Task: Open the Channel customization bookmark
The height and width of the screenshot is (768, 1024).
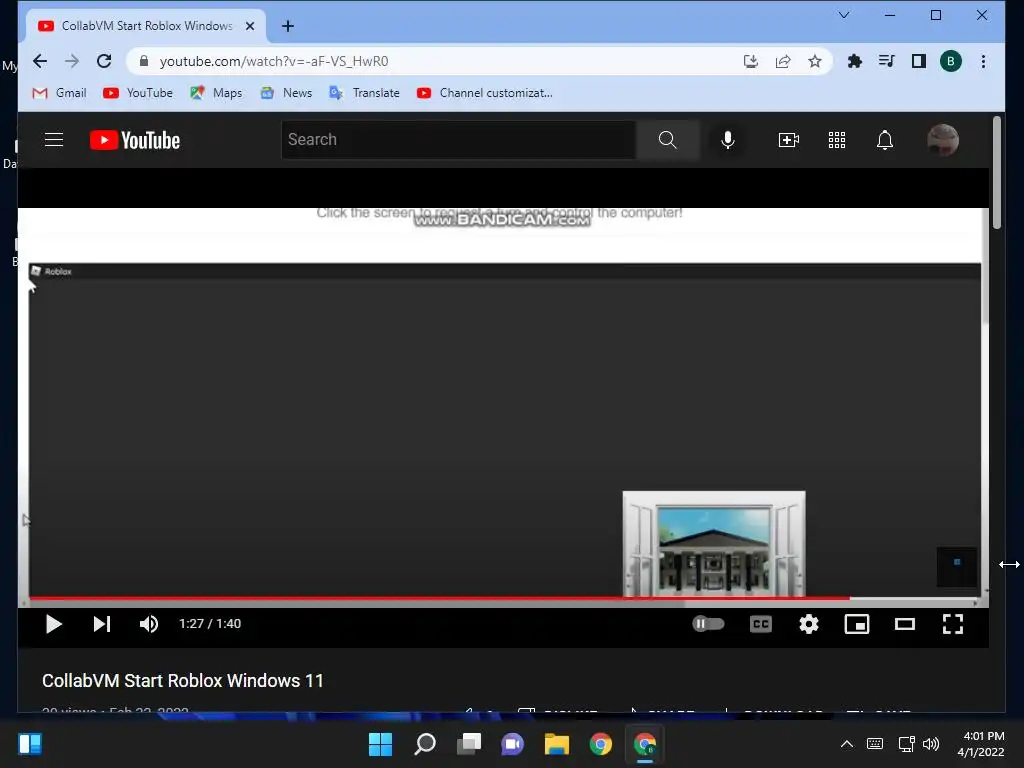Action: (x=485, y=93)
